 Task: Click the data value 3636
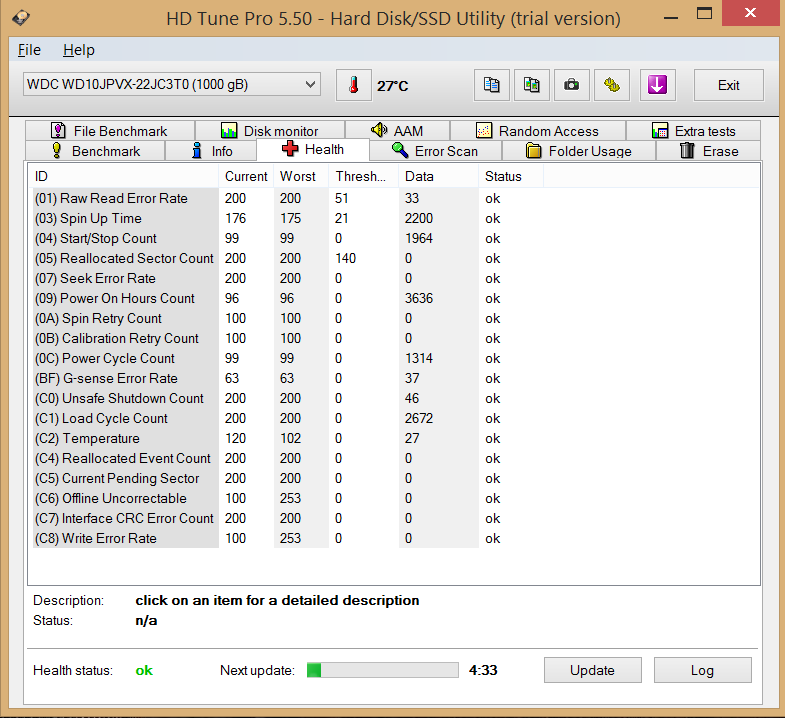[x=419, y=298]
